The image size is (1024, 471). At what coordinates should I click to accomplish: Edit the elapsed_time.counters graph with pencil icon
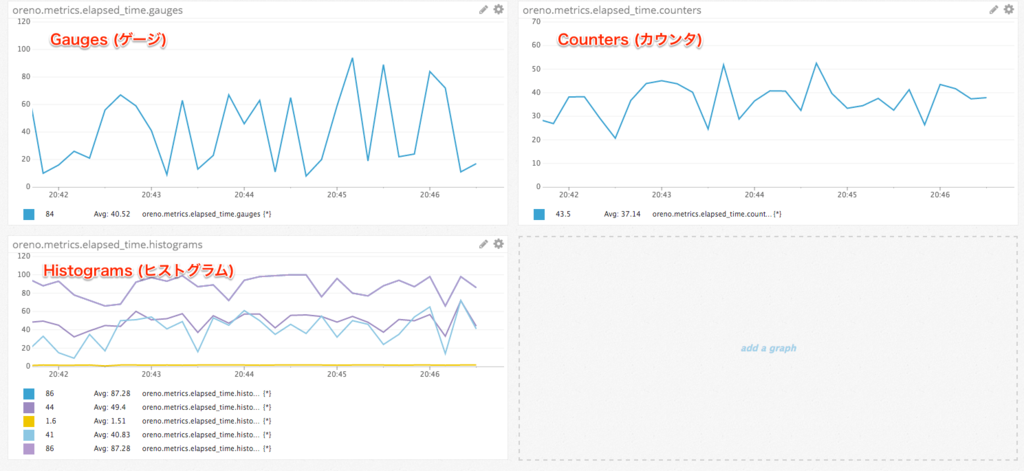pyautogui.click(x=994, y=9)
